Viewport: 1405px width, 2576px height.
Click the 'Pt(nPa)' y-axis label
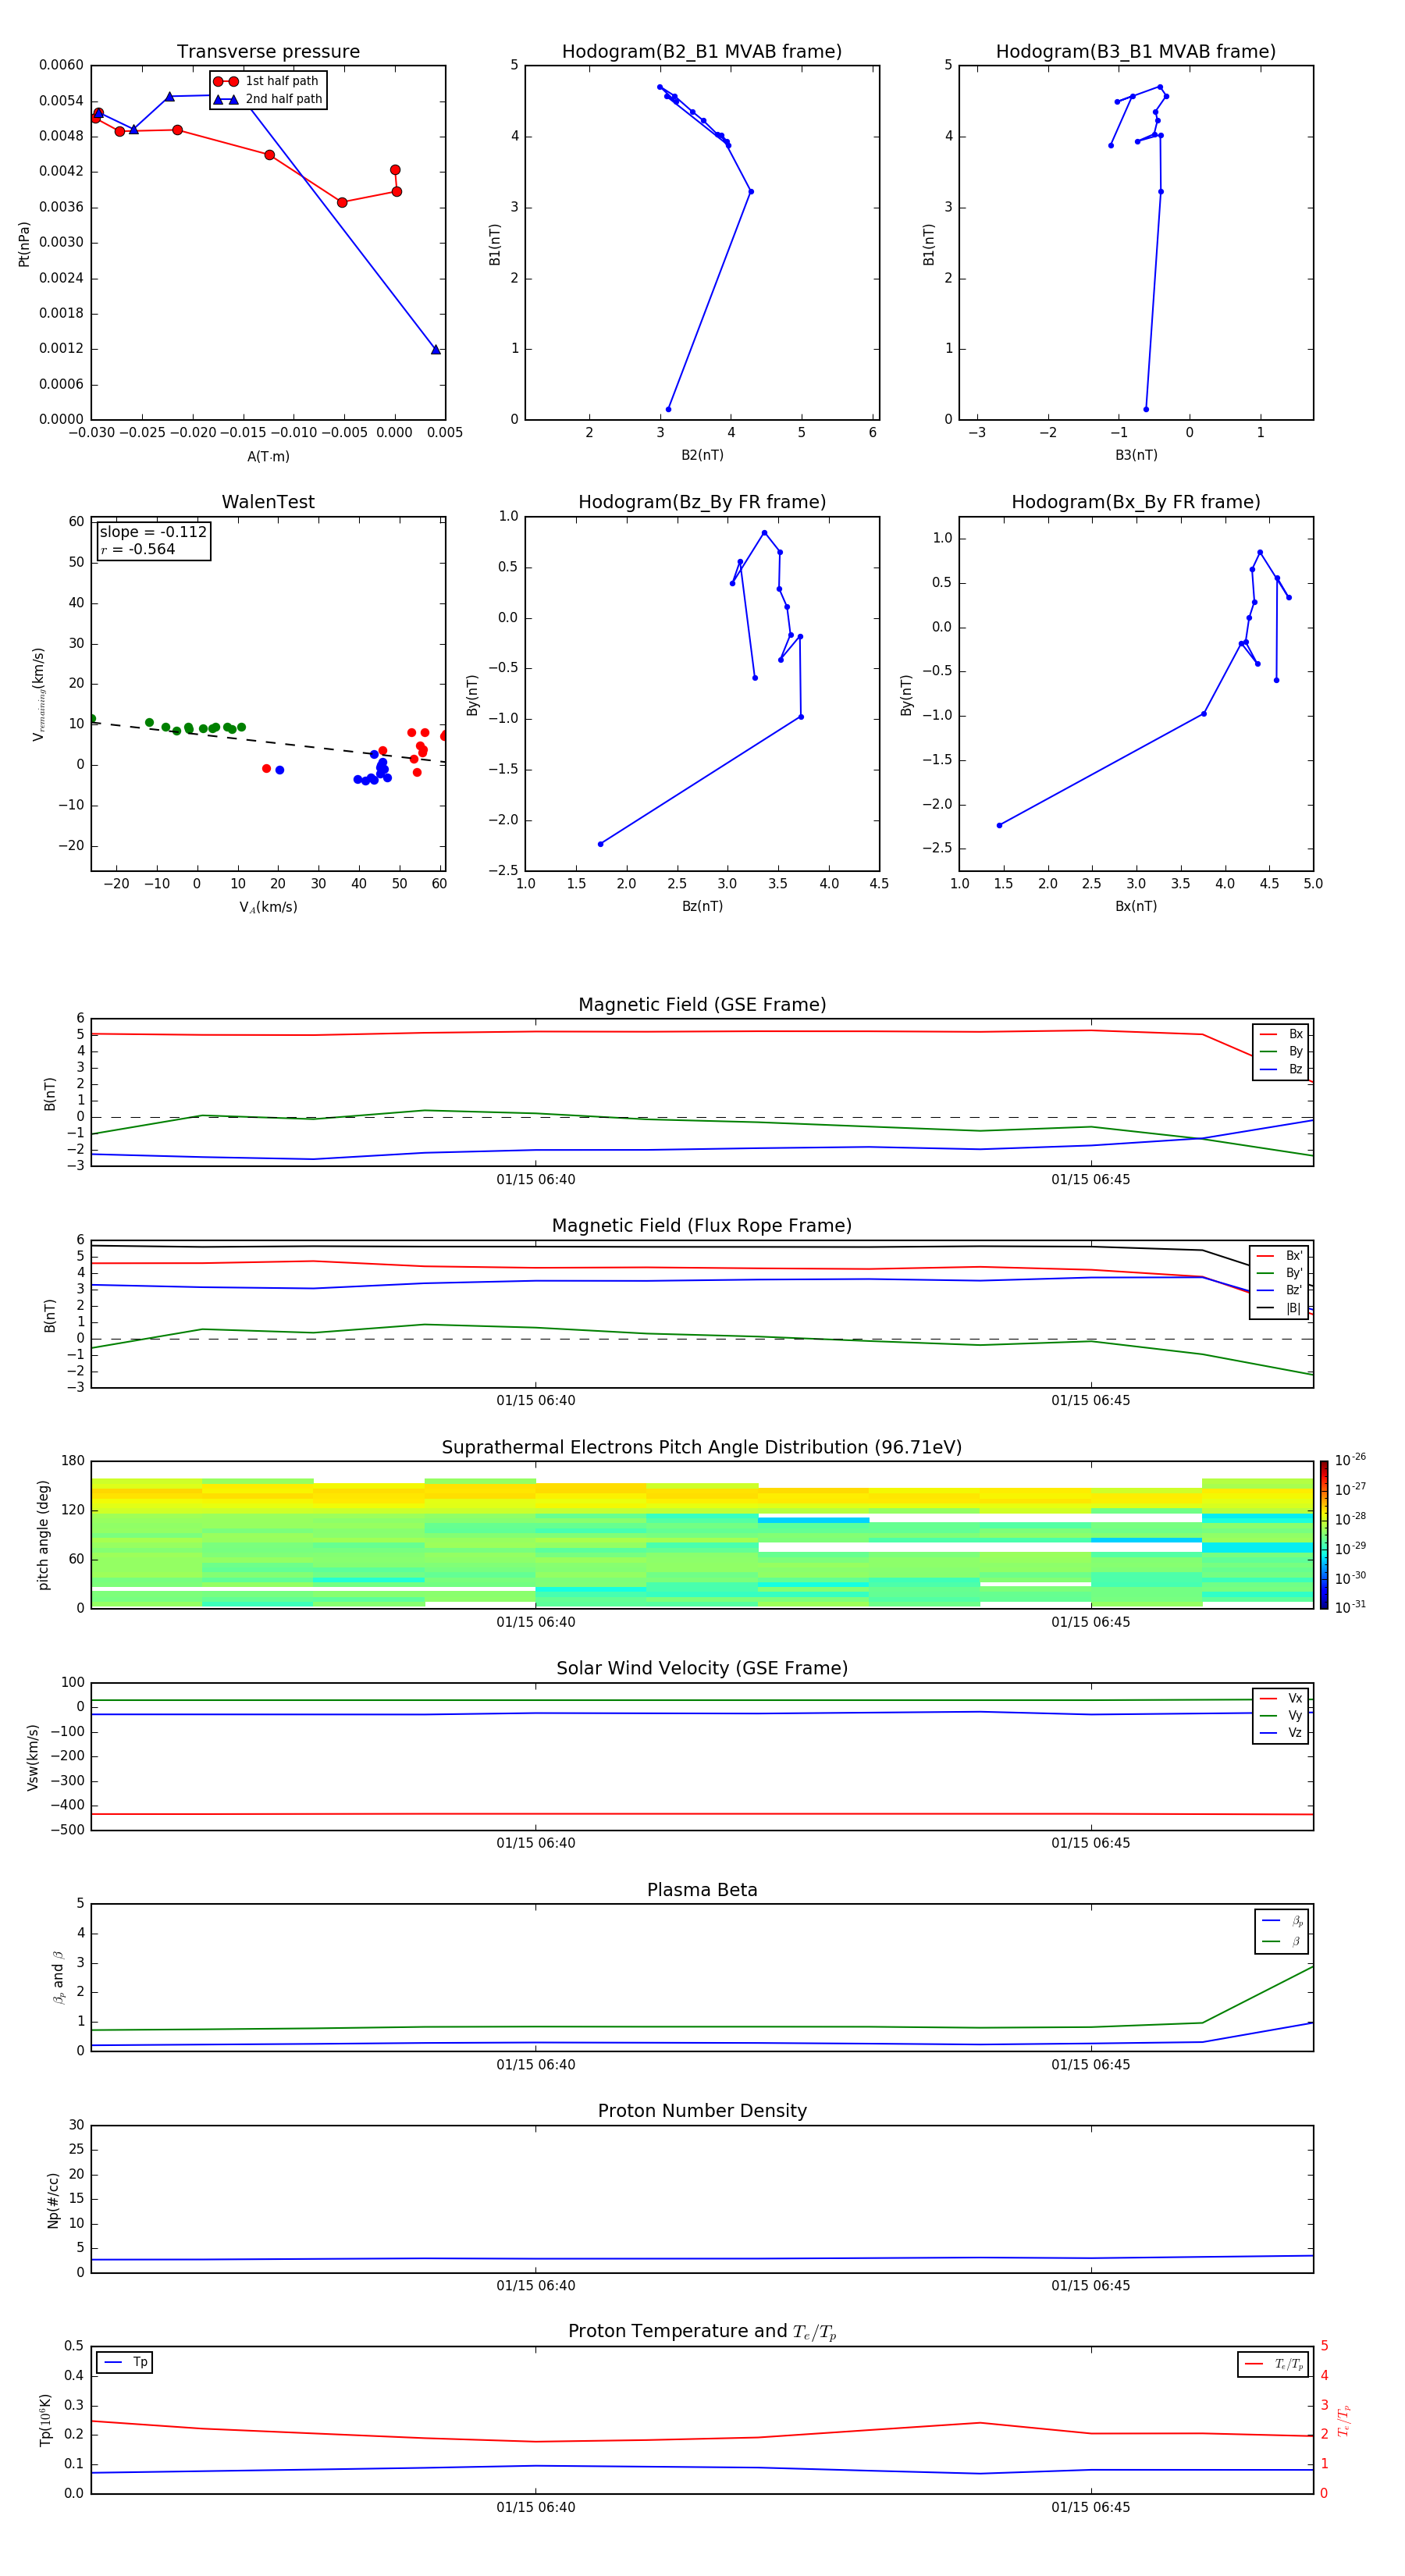[24, 244]
